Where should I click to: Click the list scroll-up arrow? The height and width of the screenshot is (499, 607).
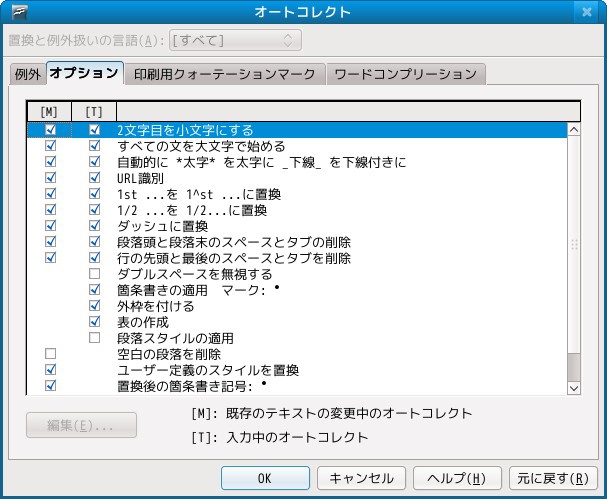574,129
